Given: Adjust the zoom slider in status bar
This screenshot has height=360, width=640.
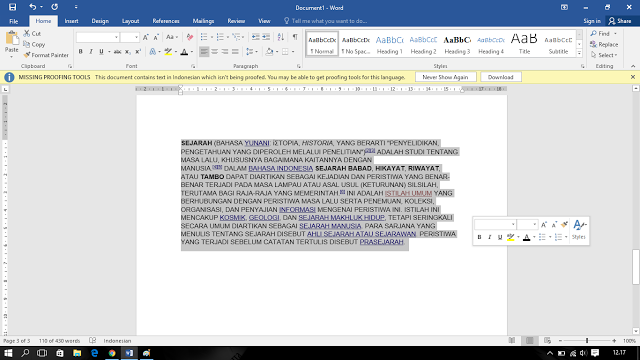Looking at the screenshot, I should tap(587, 340).
